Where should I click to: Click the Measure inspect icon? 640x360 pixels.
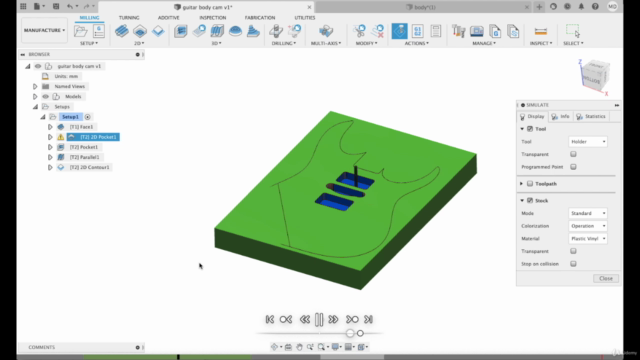[540, 31]
